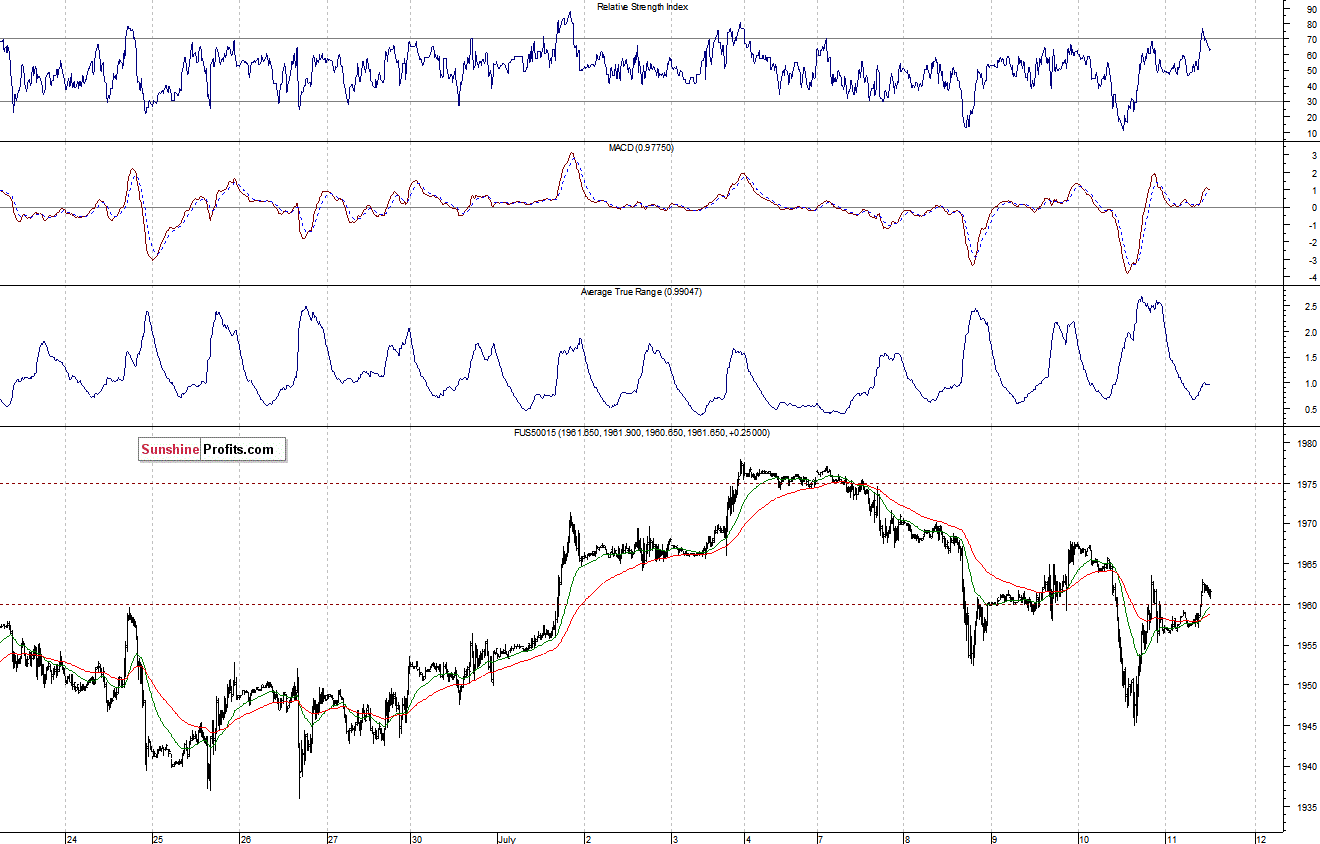Click the 0 value on MACD axis
Viewport: 1320px width, 844px height.
(x=1312, y=208)
